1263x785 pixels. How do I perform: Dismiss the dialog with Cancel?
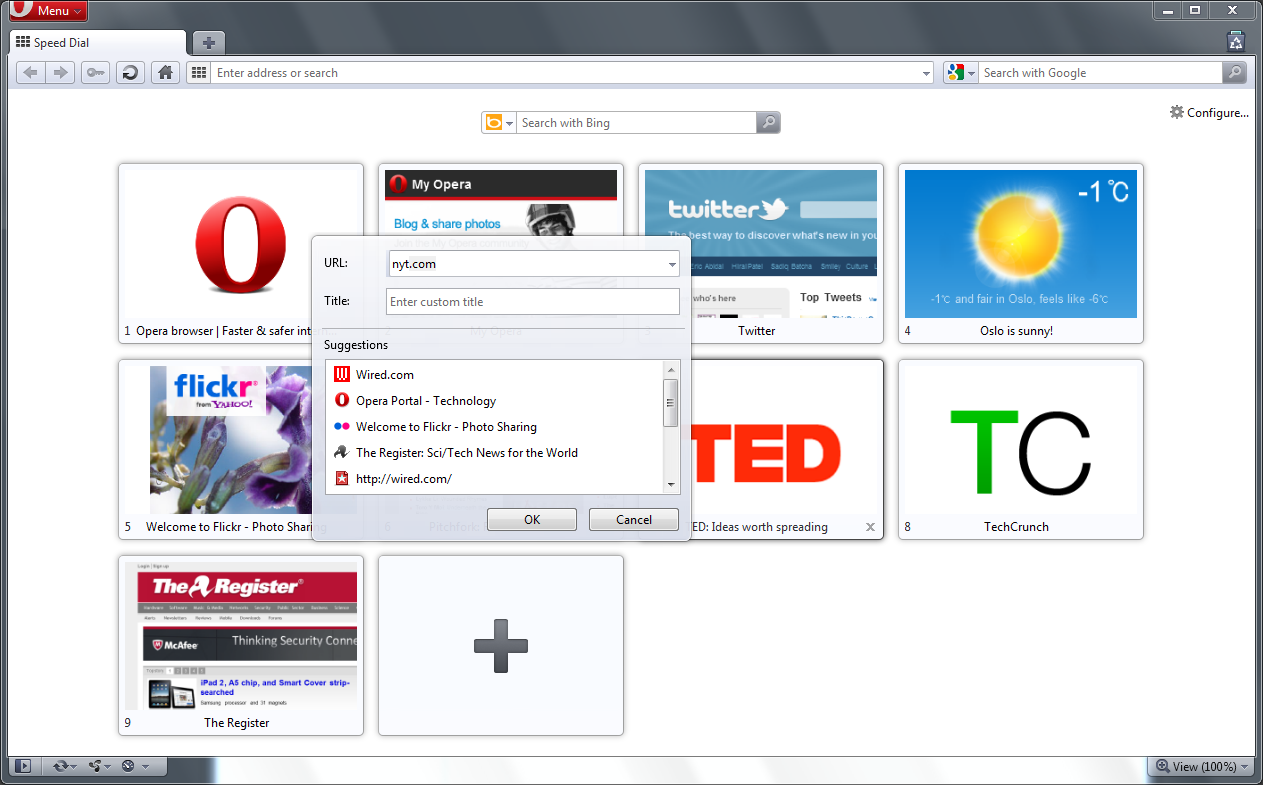point(634,520)
